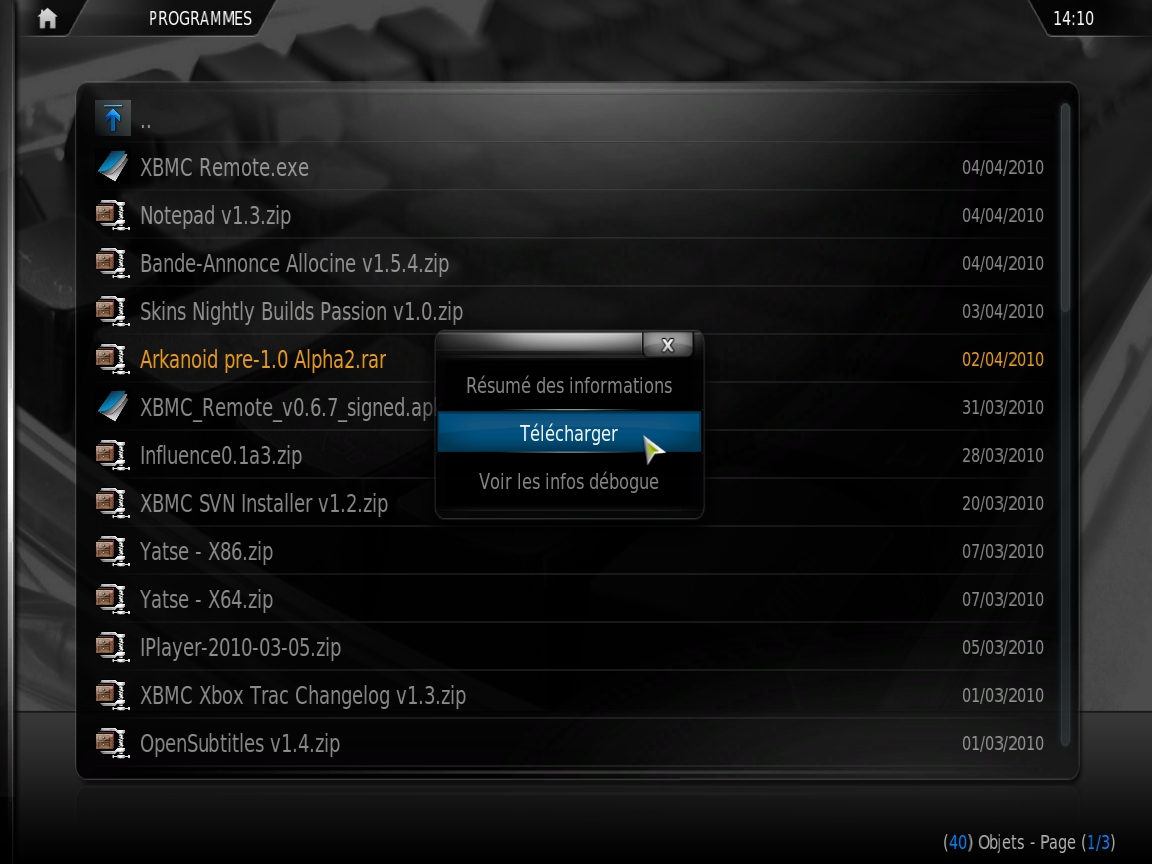Click the date of Notepad v1.3.zip
The width and height of the screenshot is (1152, 864).
click(1002, 215)
